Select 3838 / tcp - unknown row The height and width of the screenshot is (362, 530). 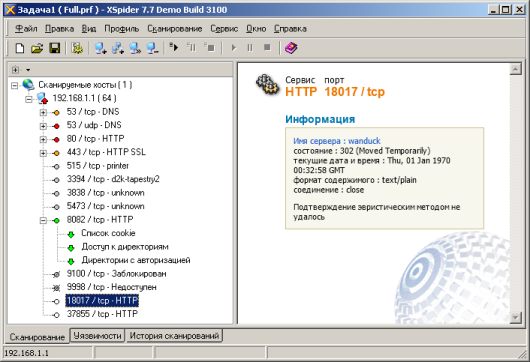point(105,193)
